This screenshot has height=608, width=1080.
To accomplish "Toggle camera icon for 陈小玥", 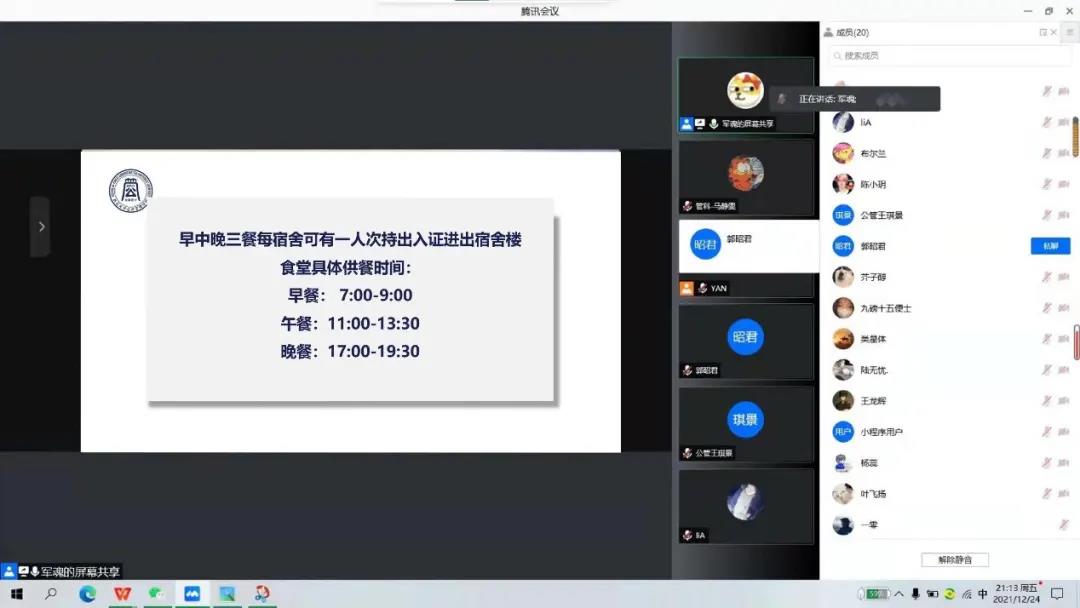I will pyautogui.click(x=1064, y=184).
